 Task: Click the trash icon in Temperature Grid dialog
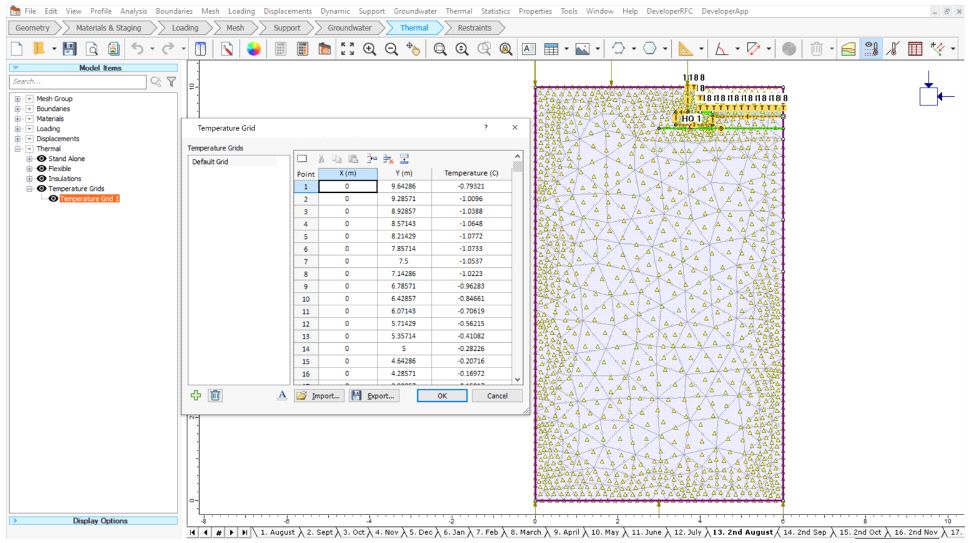point(215,395)
